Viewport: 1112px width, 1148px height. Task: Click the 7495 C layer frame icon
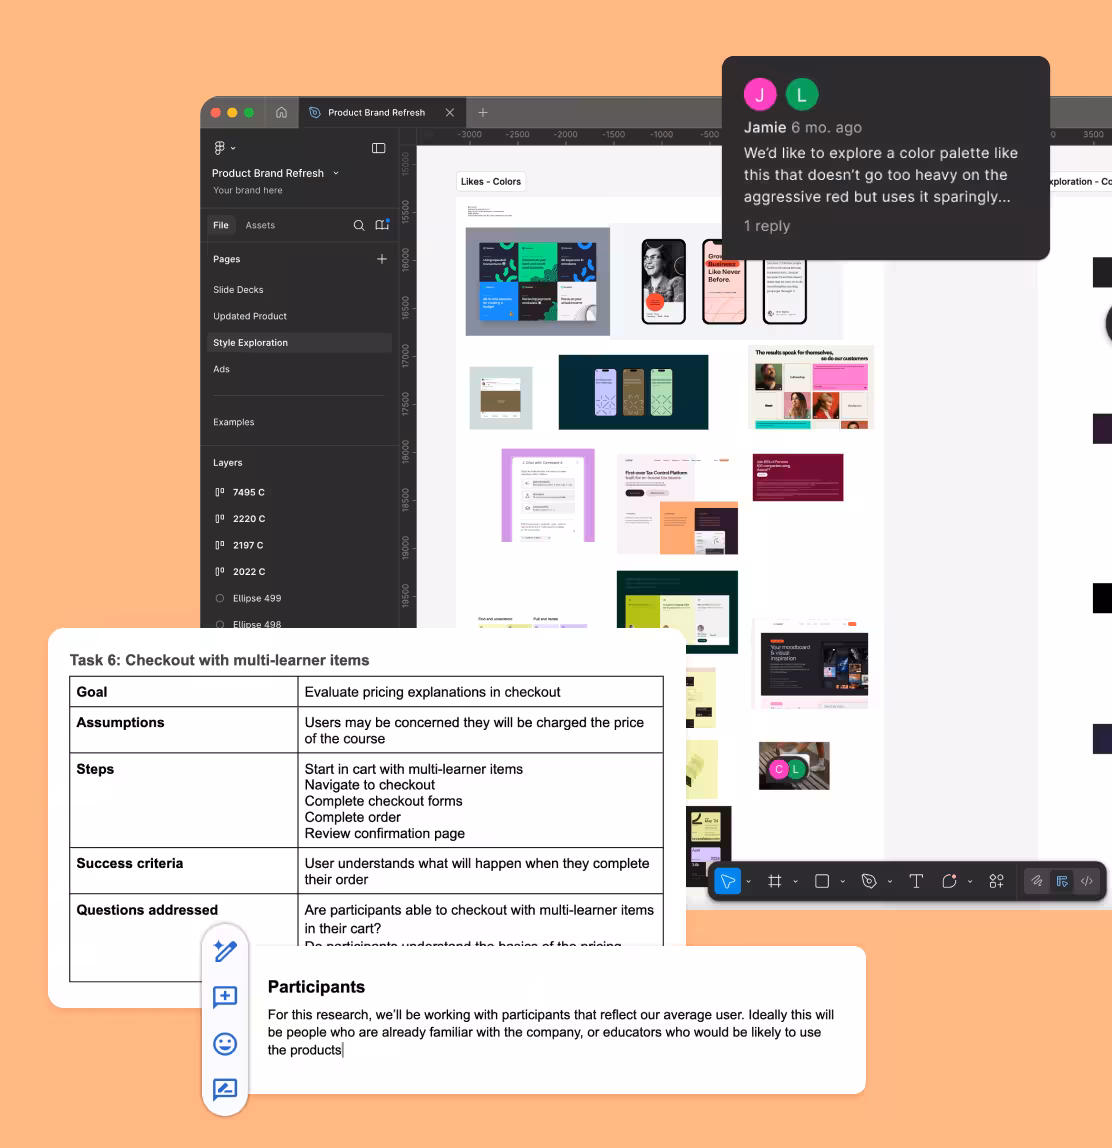(x=220, y=493)
